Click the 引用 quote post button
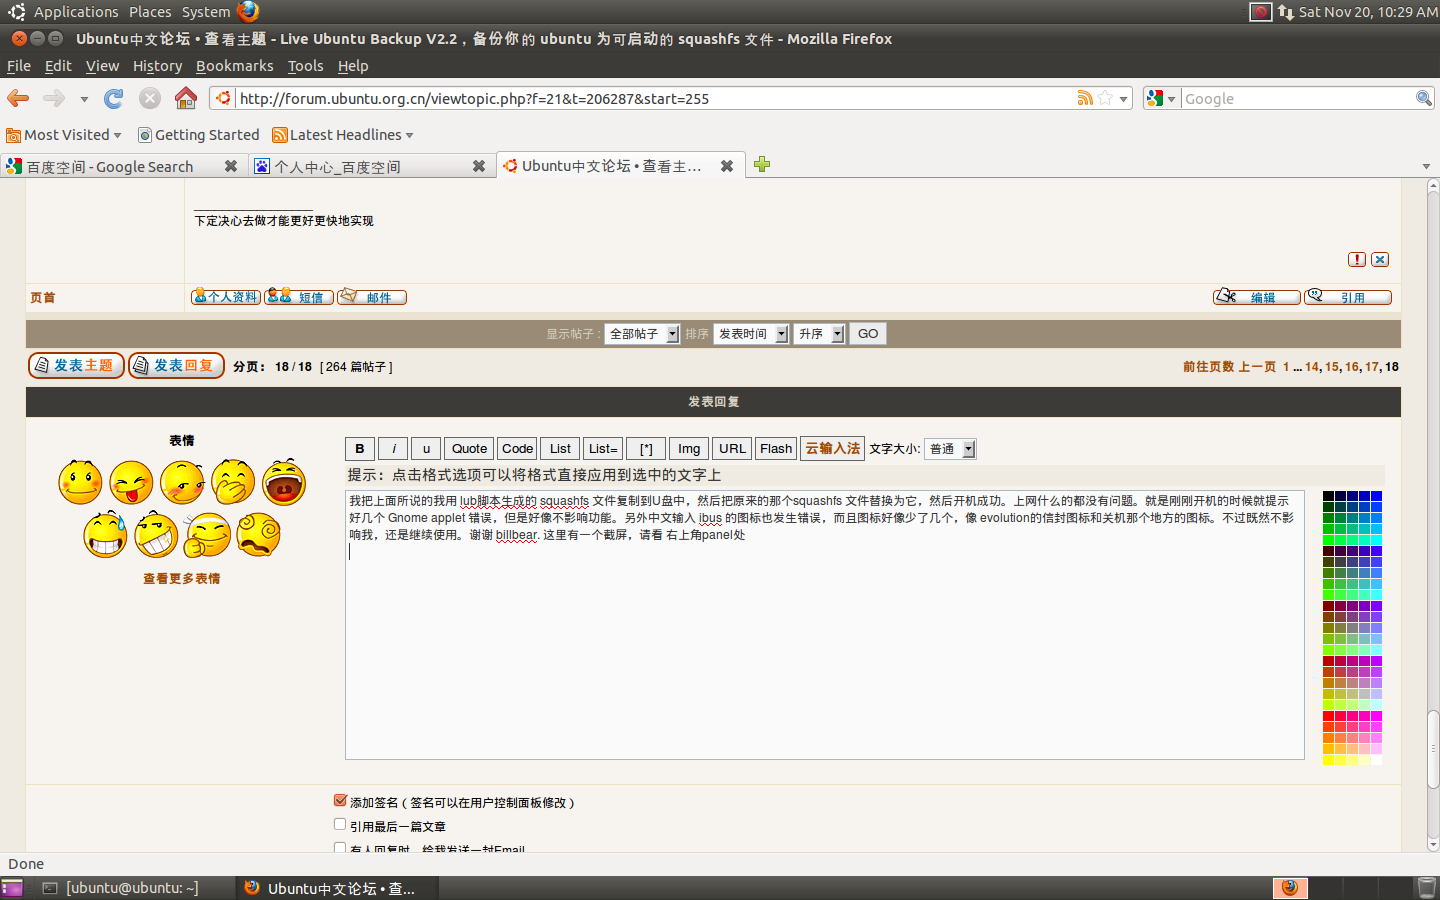1440x900 pixels. 1348,297
